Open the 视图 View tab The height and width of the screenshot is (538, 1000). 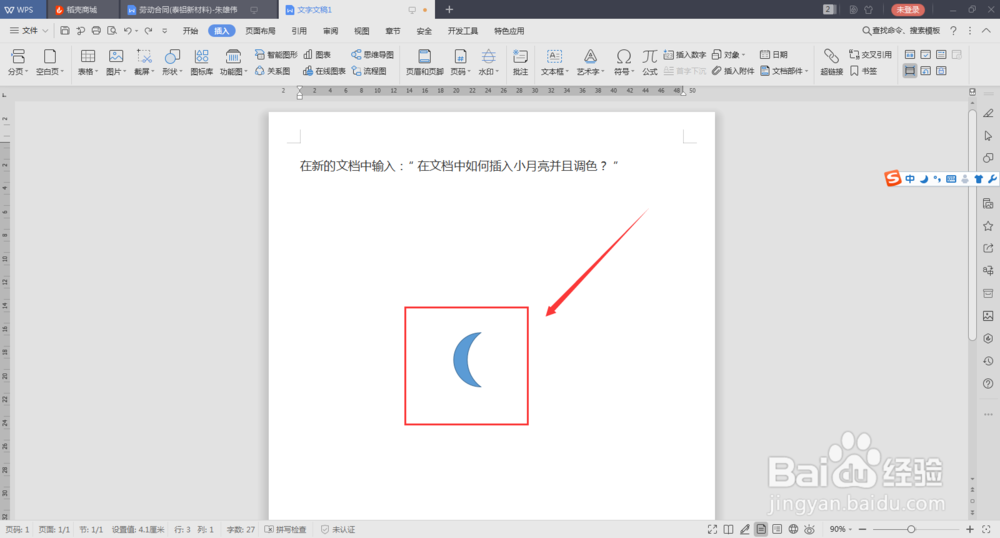[362, 31]
